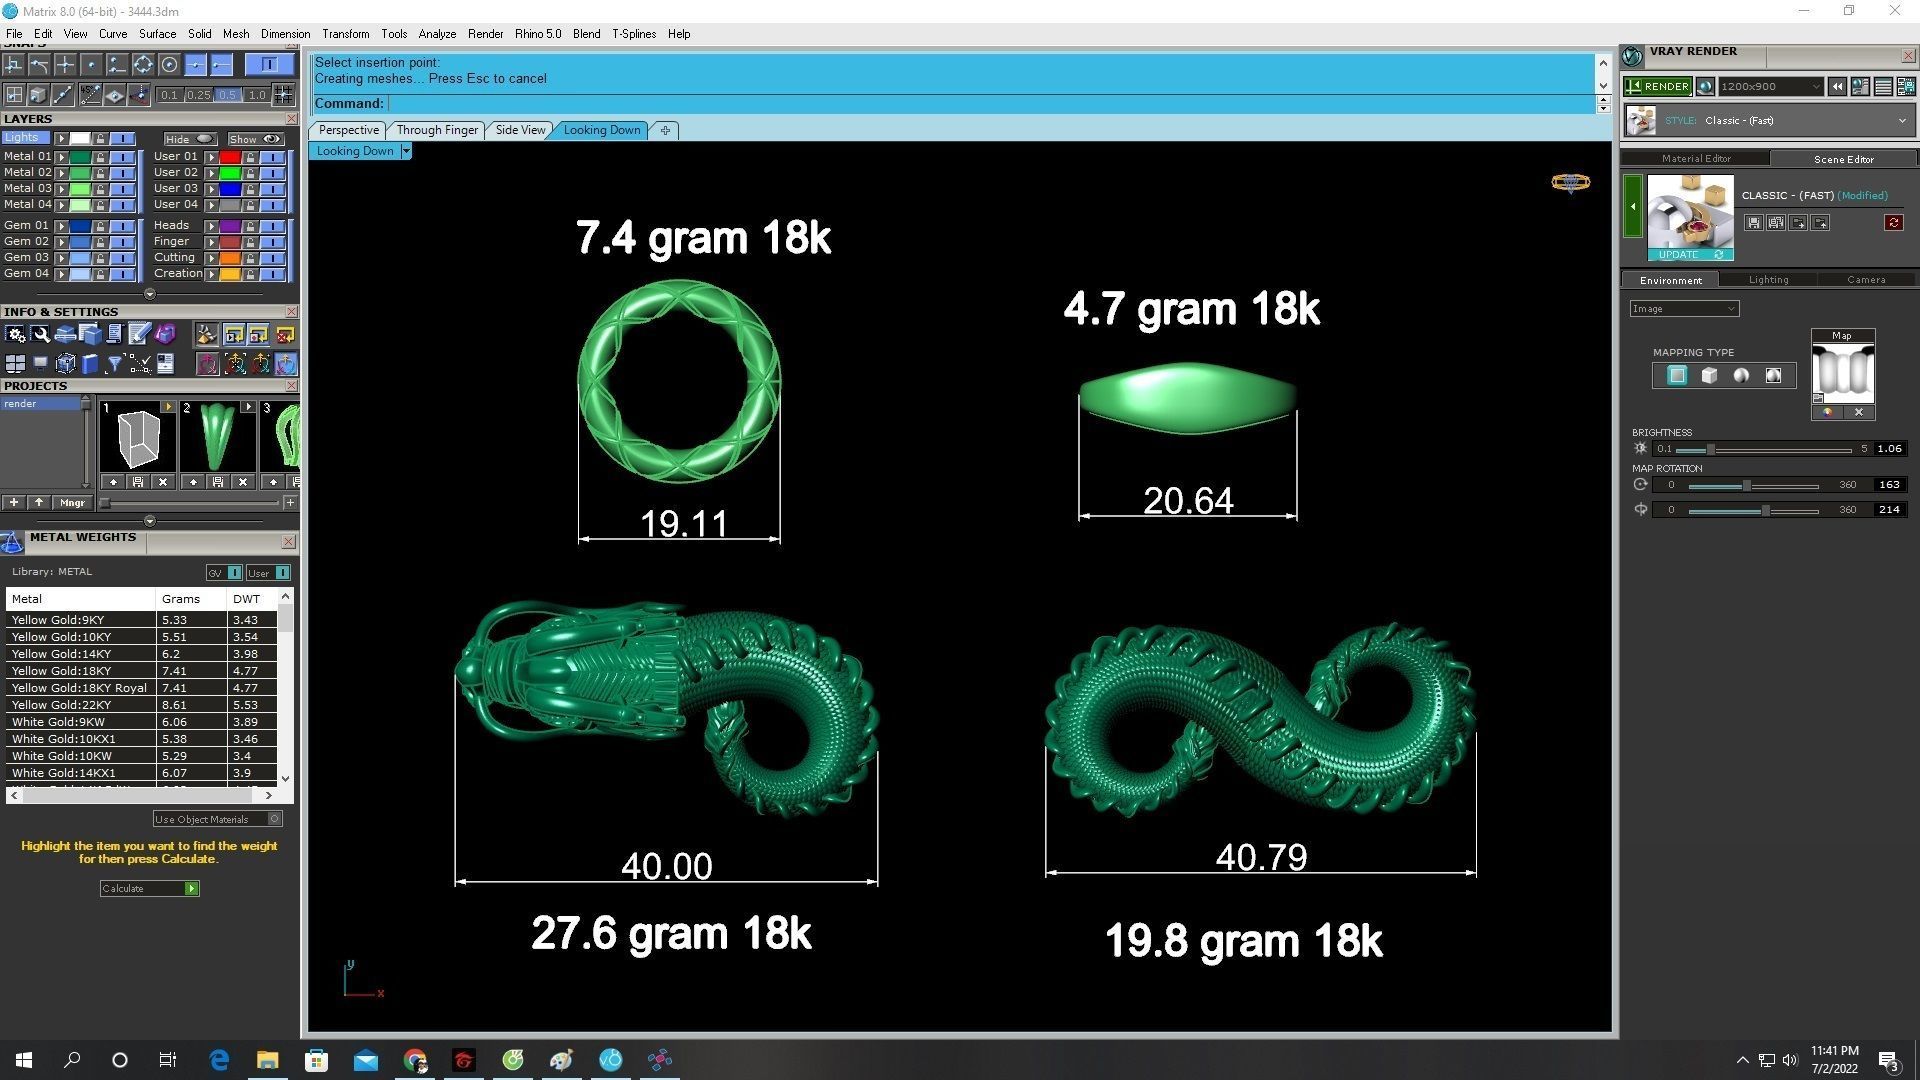Screen dimensions: 1920x1080
Task: Click the cubic mapping type icon
Action: tap(1709, 376)
